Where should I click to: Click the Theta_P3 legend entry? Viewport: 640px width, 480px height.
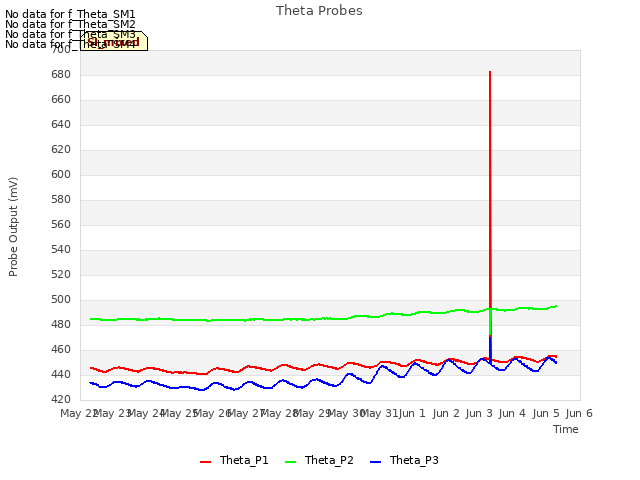click(404, 460)
